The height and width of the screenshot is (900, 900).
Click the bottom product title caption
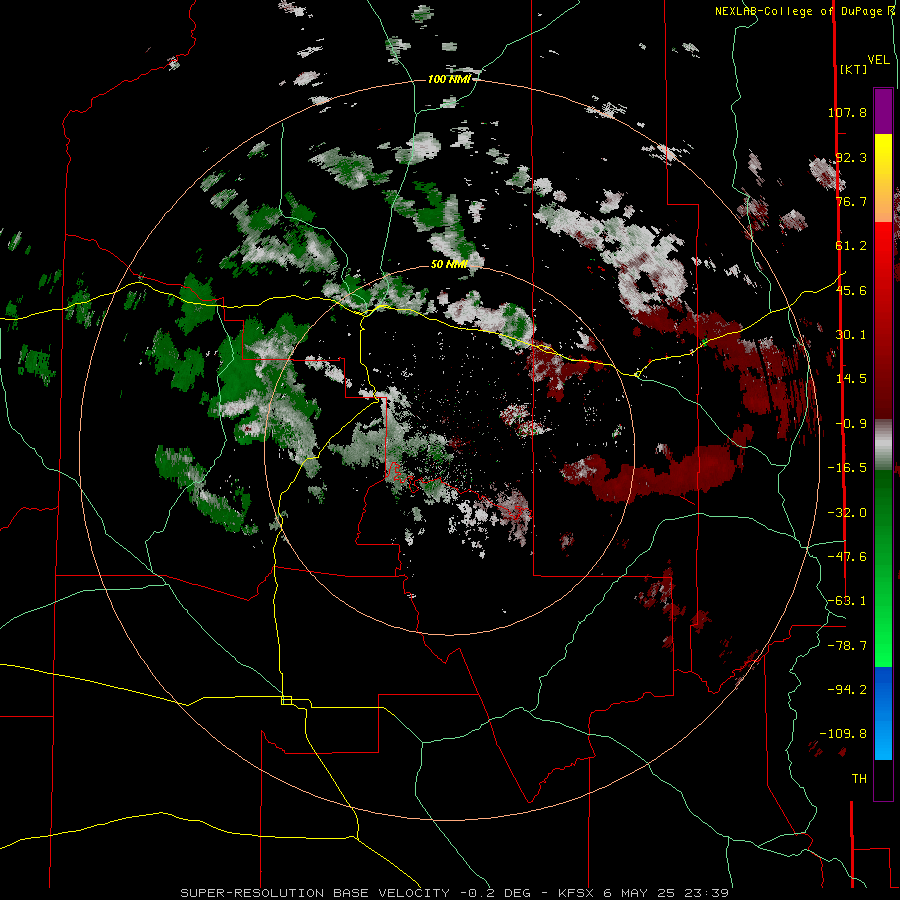455,893
